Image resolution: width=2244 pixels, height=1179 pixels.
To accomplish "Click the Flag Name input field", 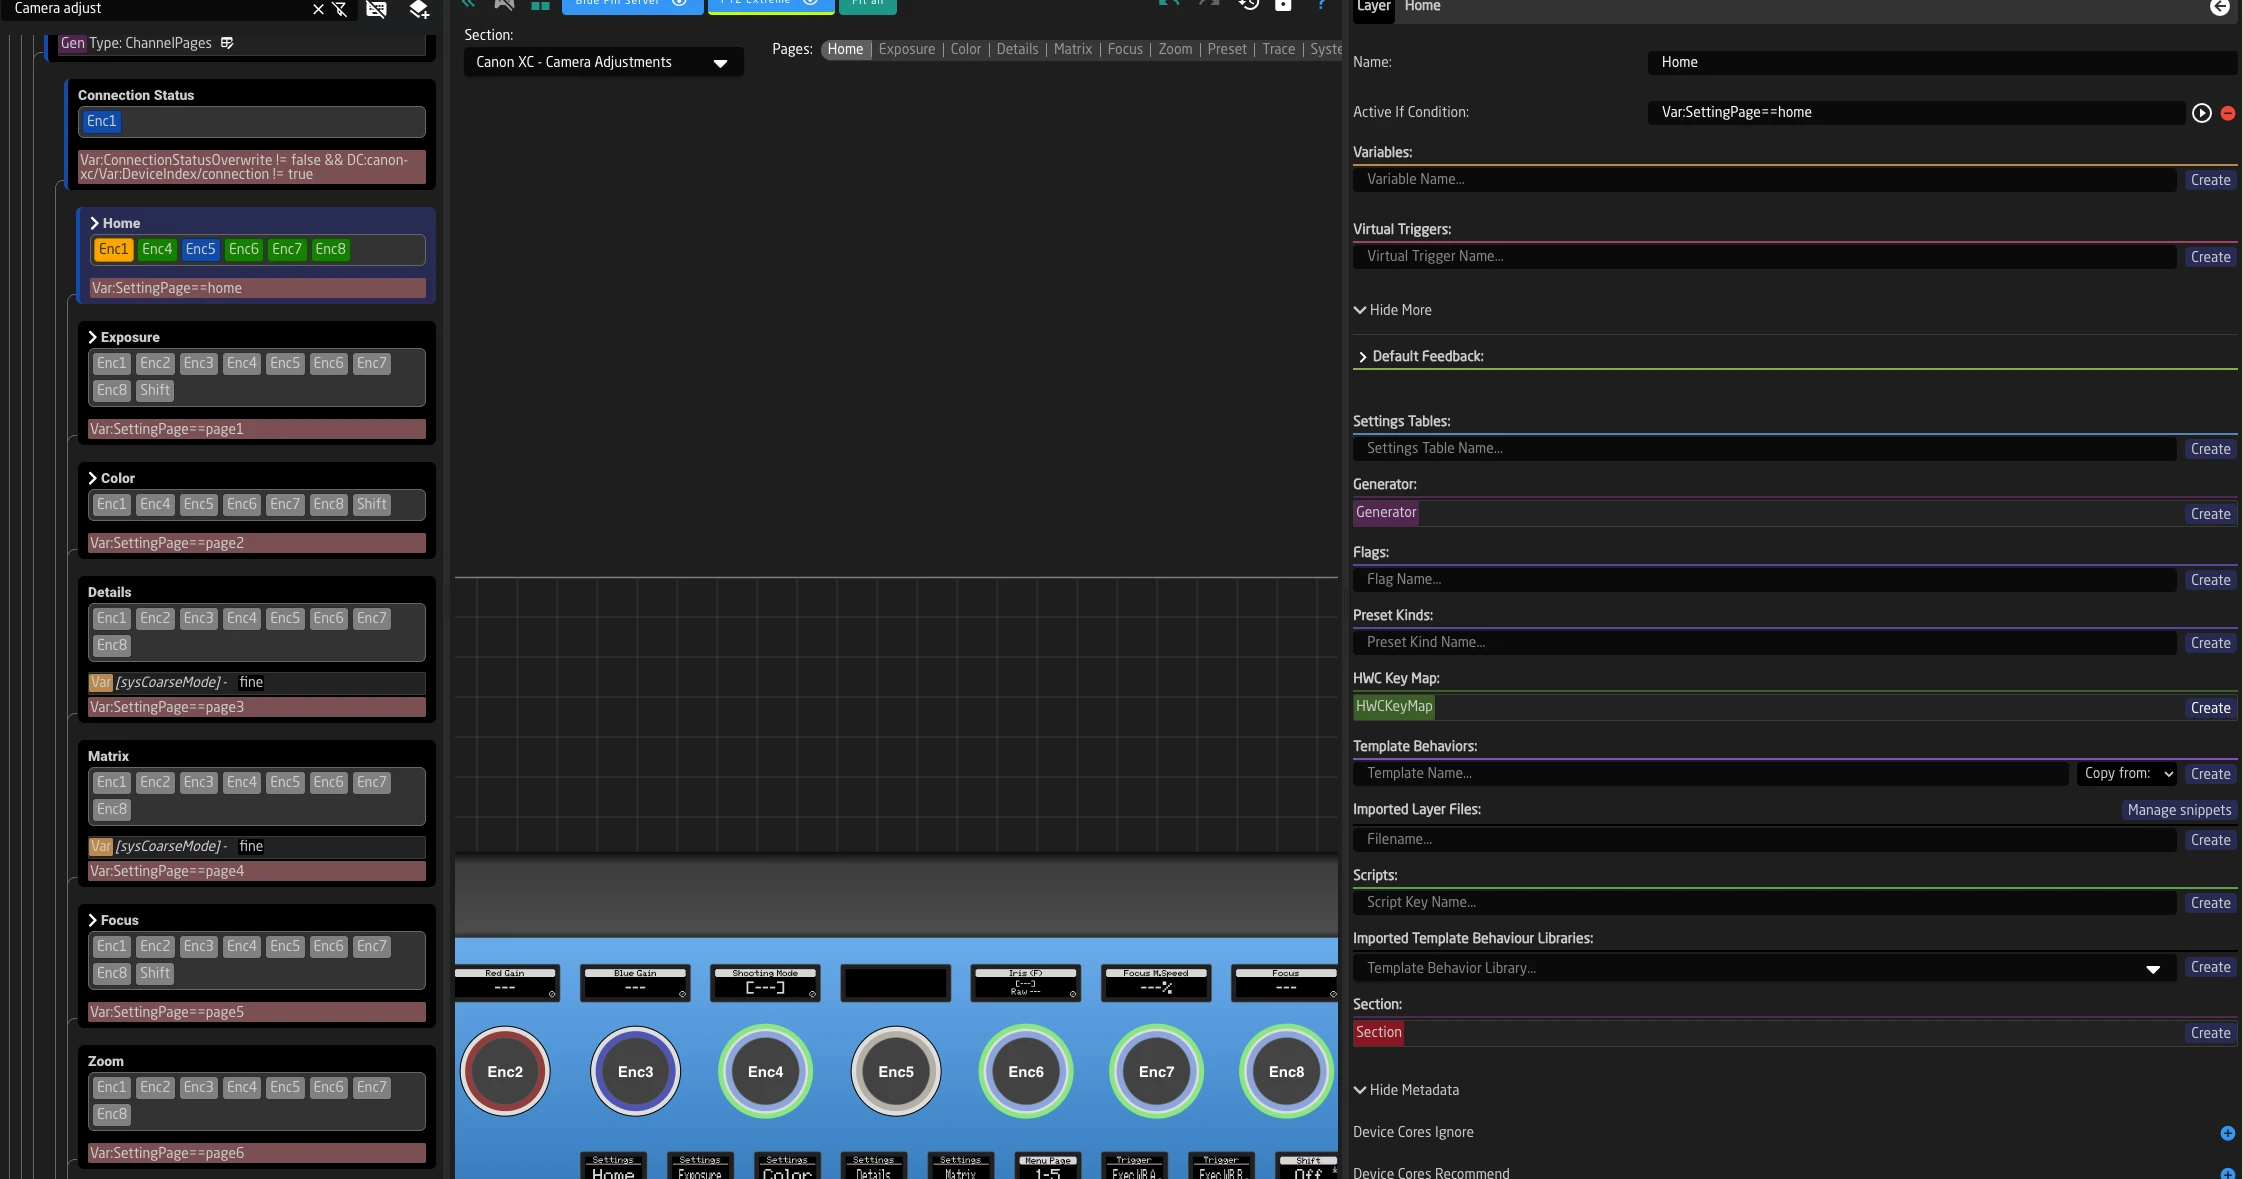I will tap(1763, 579).
